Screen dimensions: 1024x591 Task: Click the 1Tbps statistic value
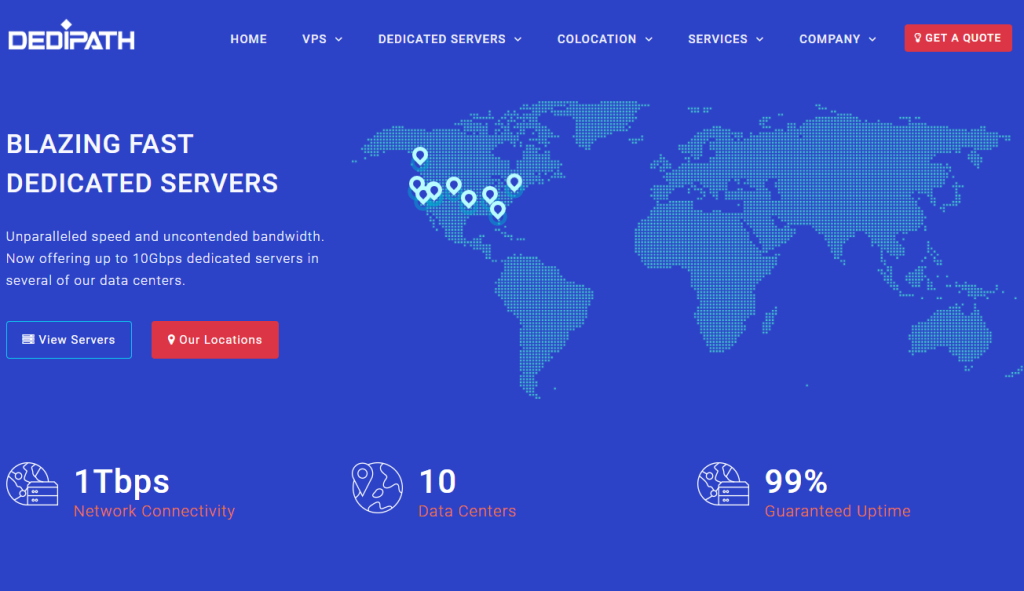(121, 482)
